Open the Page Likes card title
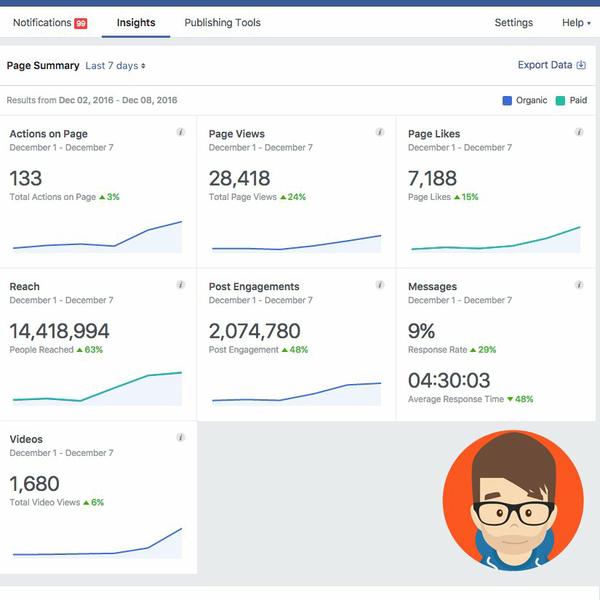The image size is (600, 600). click(x=434, y=134)
